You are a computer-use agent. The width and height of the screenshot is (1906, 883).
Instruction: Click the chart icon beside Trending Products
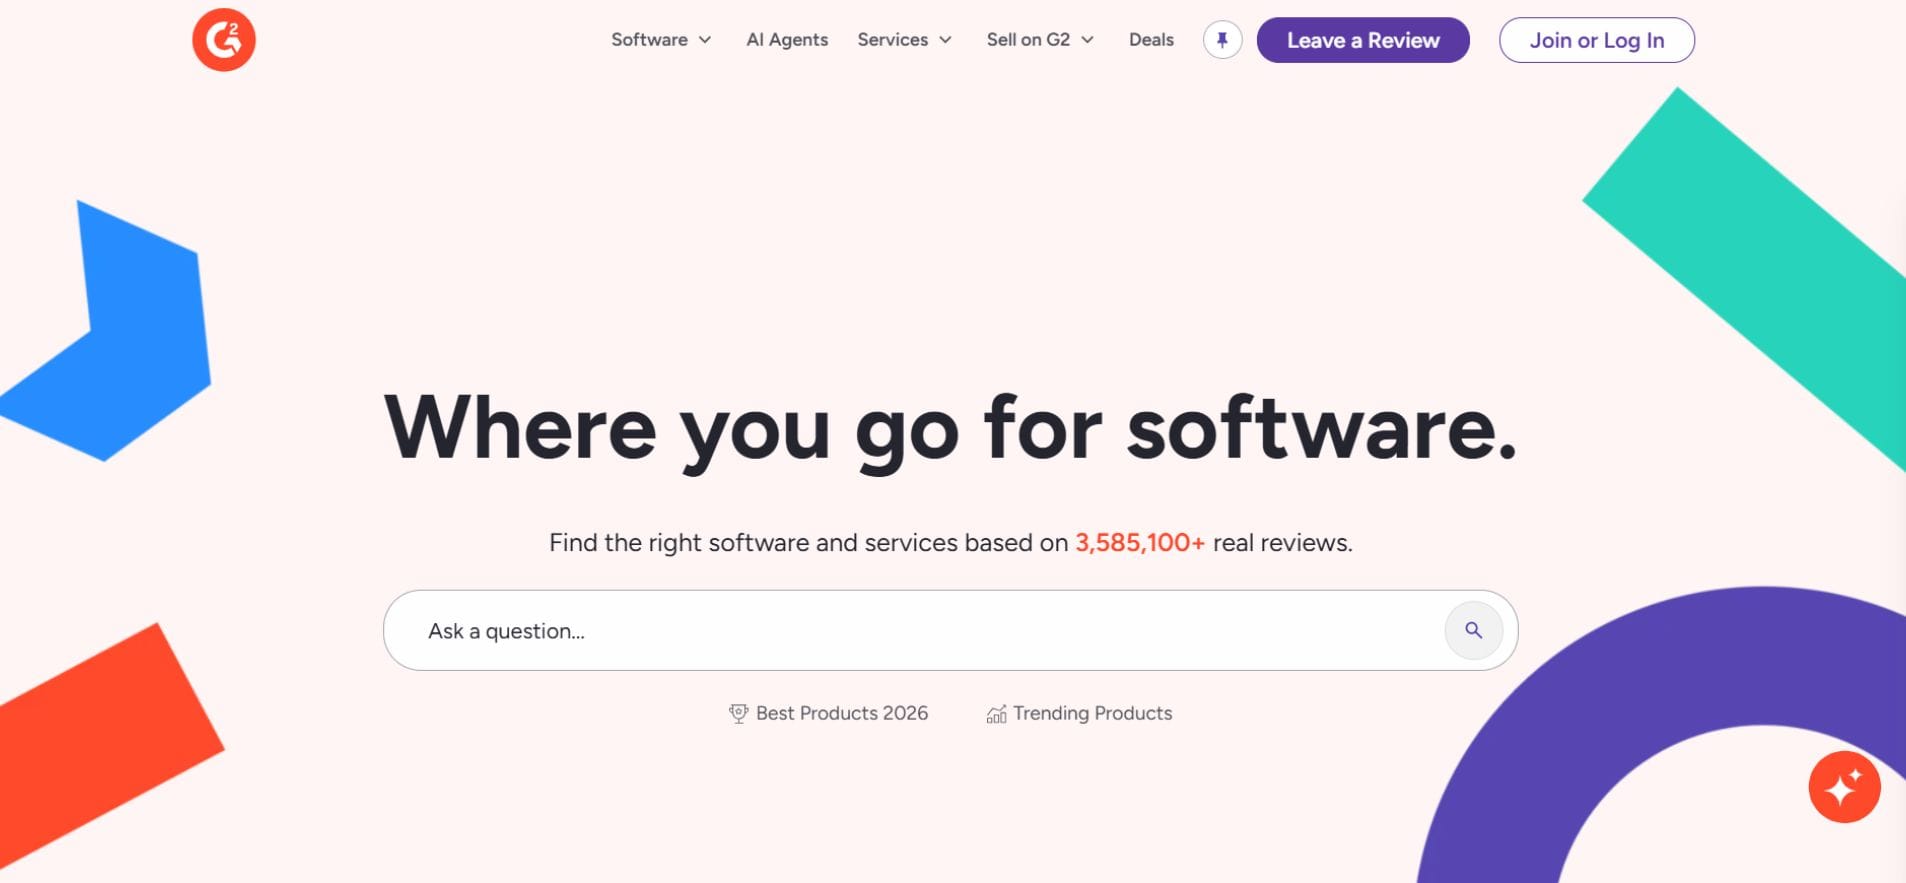click(996, 713)
